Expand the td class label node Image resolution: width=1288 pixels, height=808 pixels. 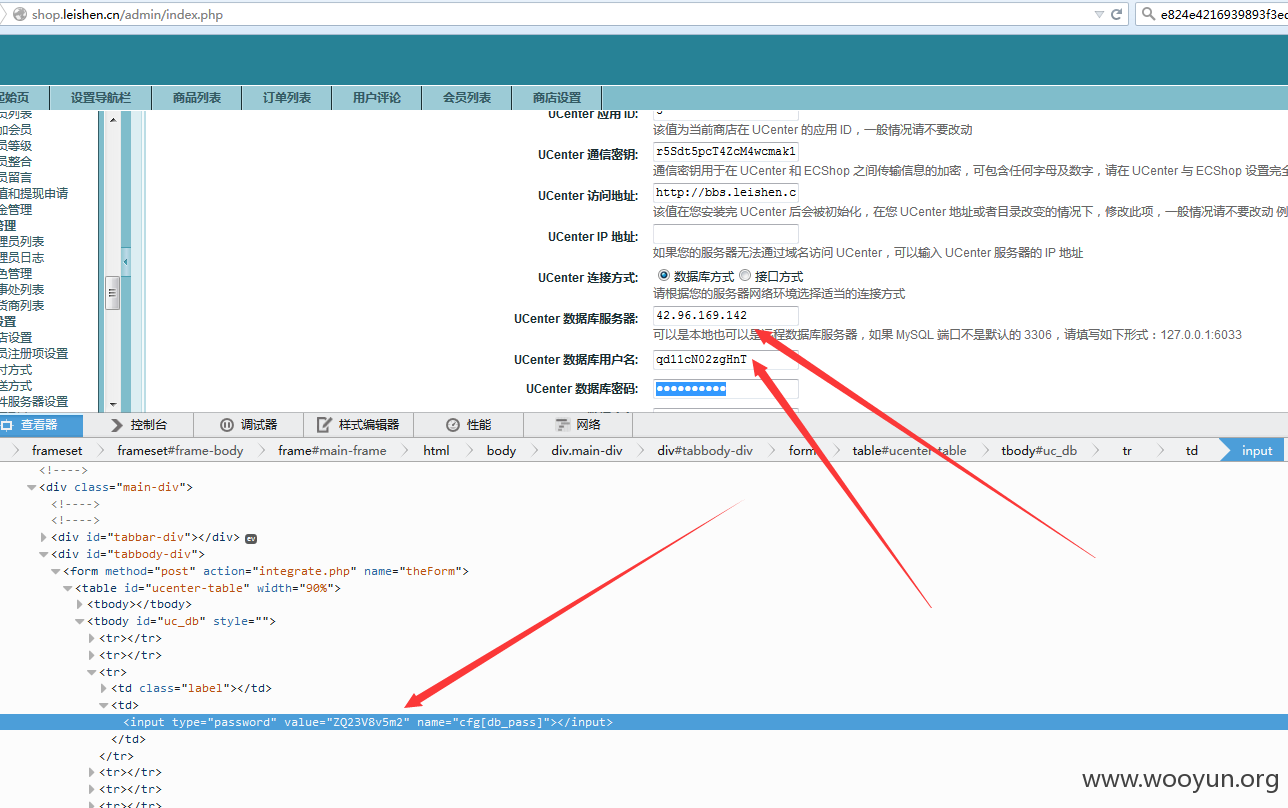(104, 688)
